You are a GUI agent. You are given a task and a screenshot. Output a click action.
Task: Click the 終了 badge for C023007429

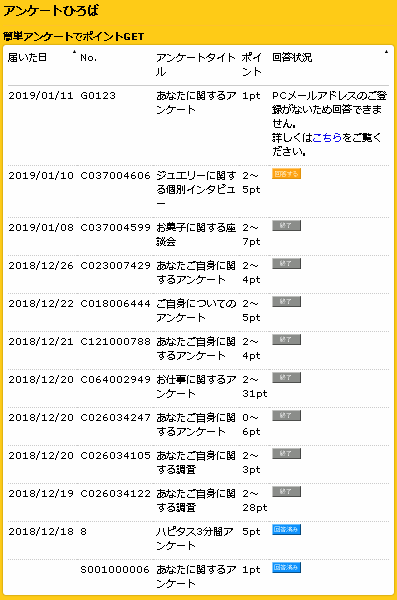(286, 264)
